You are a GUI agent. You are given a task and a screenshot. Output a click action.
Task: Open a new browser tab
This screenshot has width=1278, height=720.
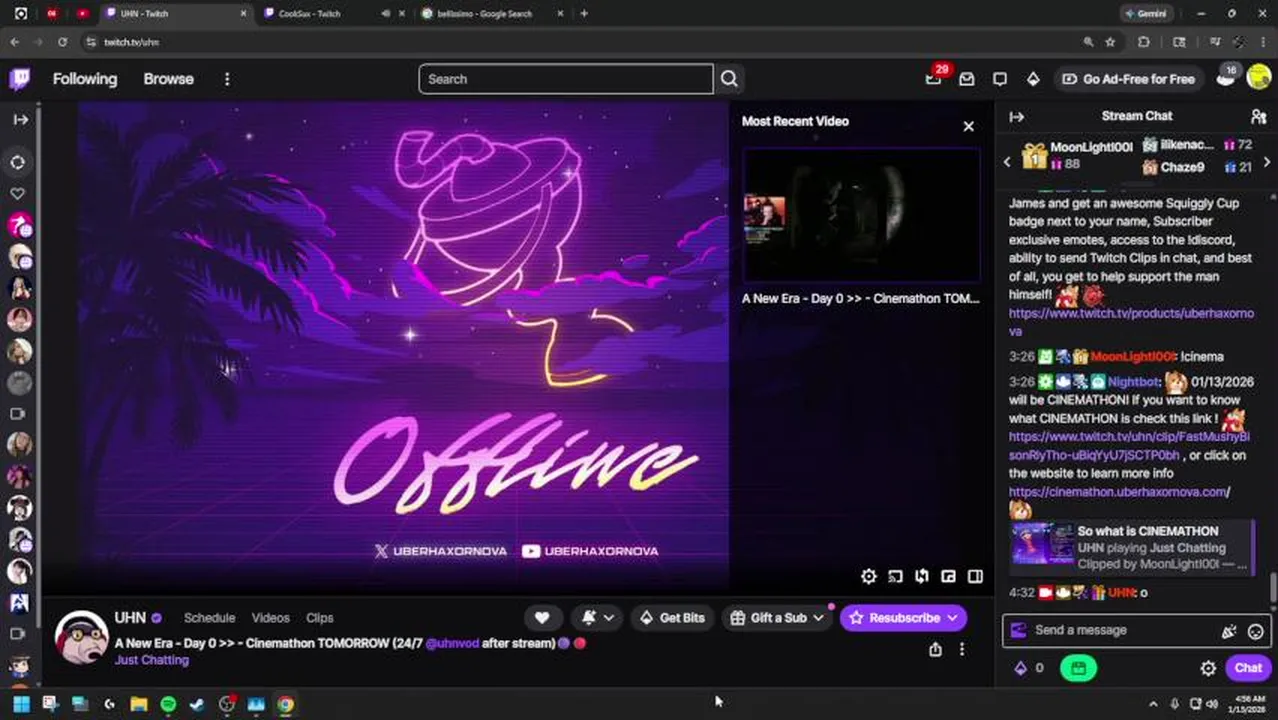[584, 14]
